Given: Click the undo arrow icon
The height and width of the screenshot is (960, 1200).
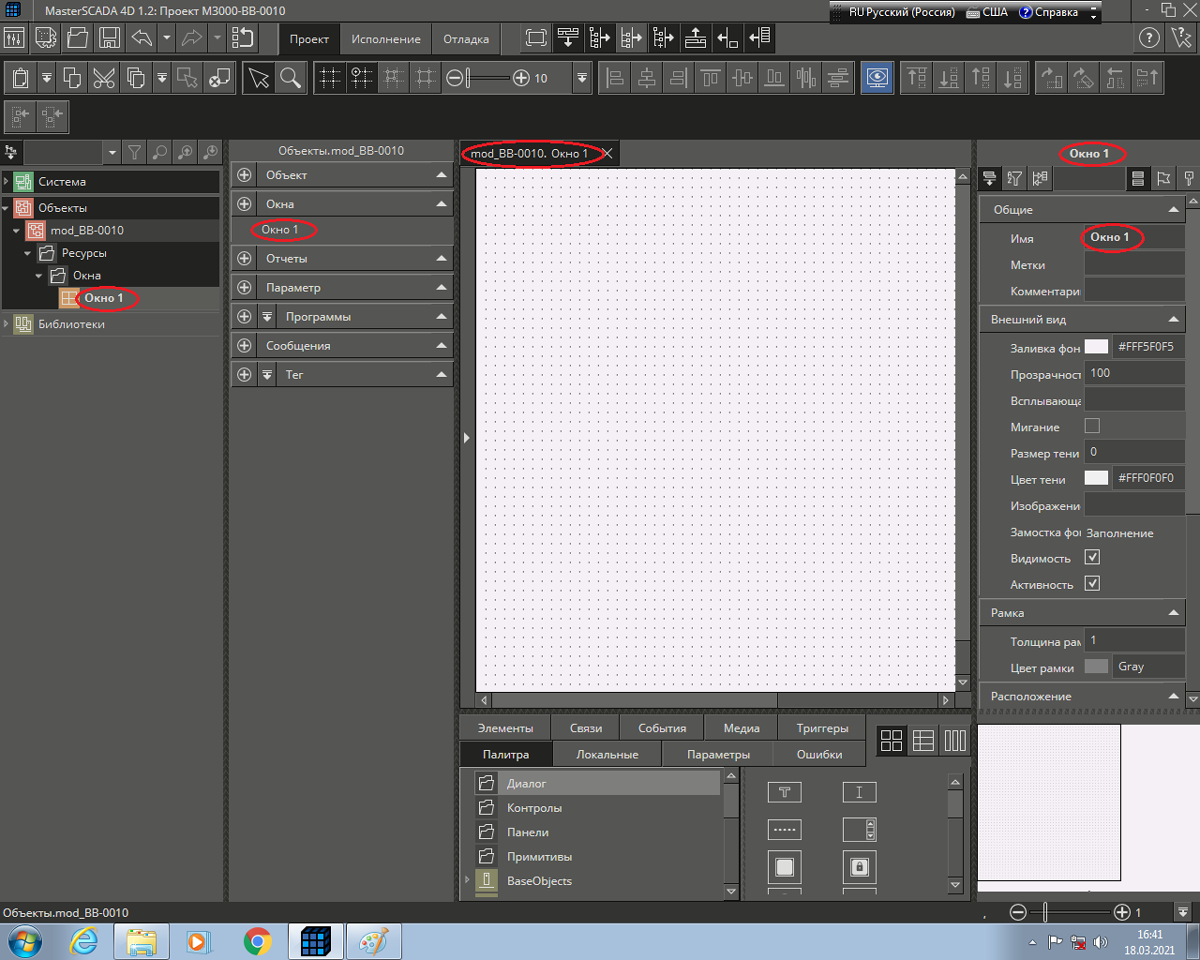Looking at the screenshot, I should click(141, 39).
